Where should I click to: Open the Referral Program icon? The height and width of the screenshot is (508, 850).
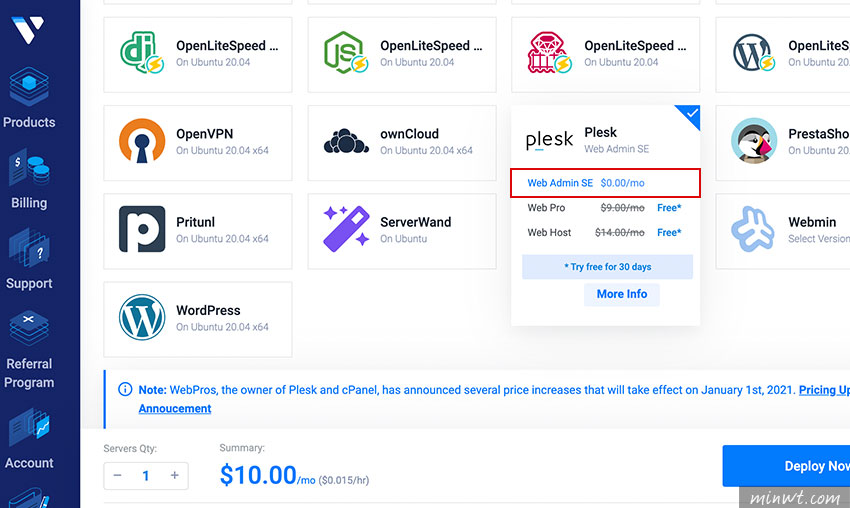tap(29, 329)
